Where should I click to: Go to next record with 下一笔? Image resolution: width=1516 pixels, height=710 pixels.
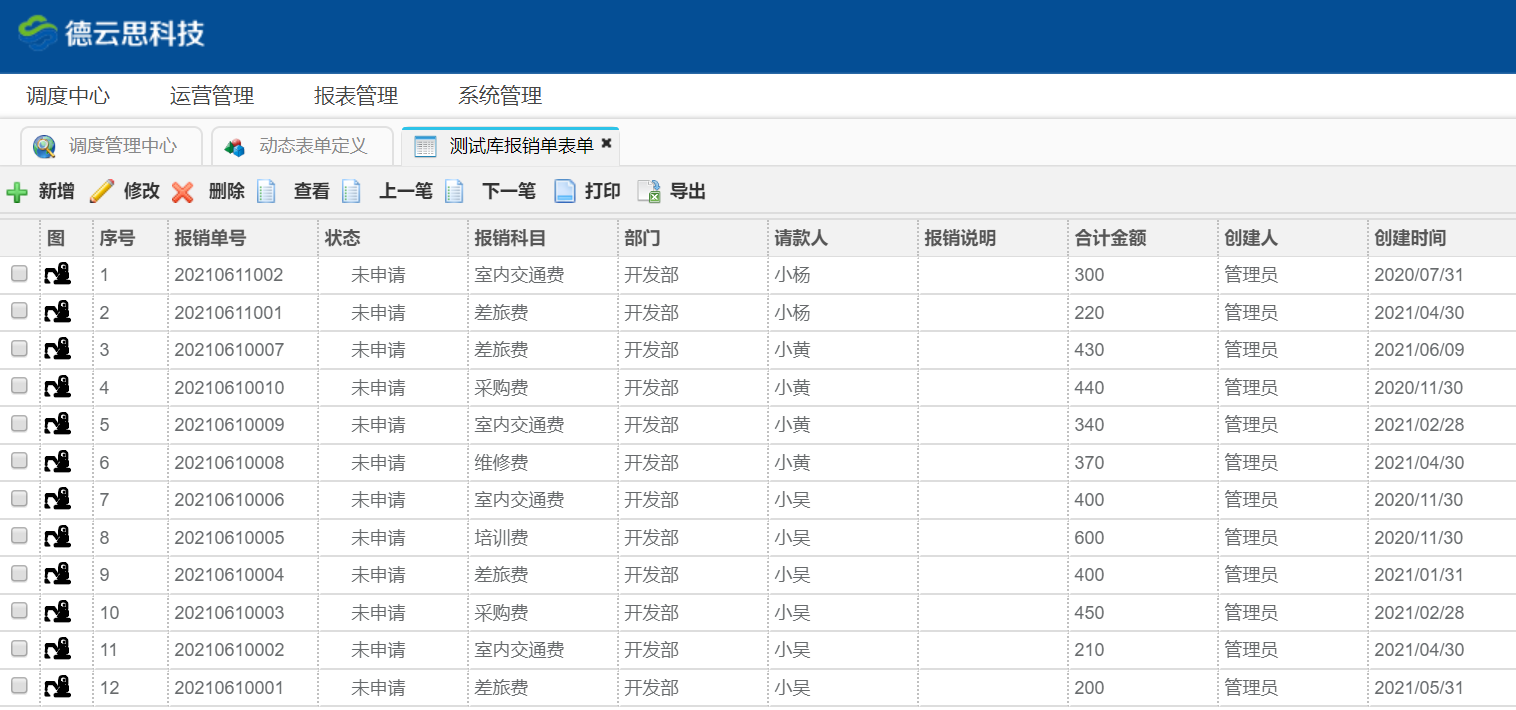coord(508,192)
